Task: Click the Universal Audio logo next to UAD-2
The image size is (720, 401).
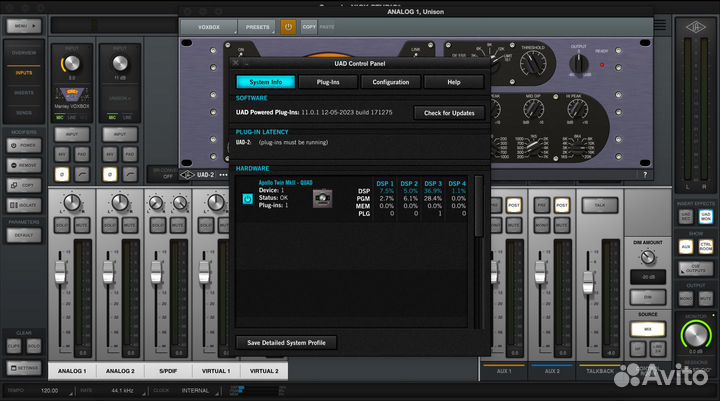Action: pos(187,175)
